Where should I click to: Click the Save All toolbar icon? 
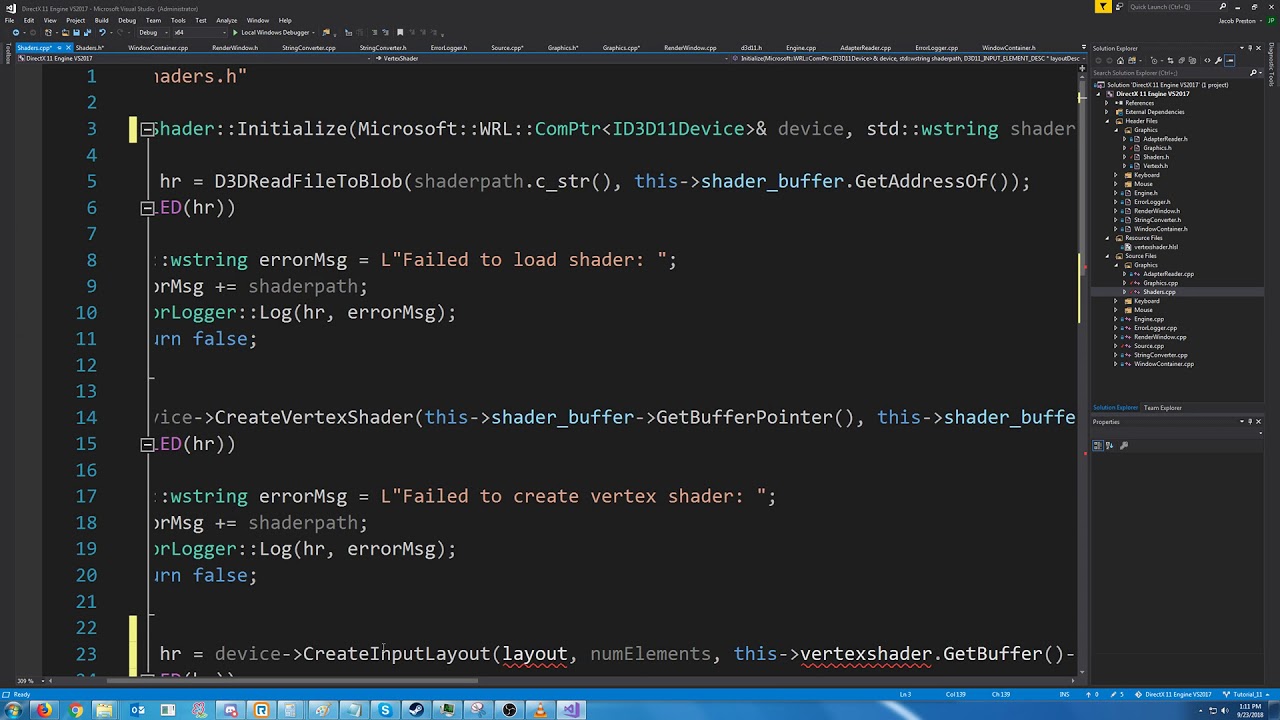point(87,32)
